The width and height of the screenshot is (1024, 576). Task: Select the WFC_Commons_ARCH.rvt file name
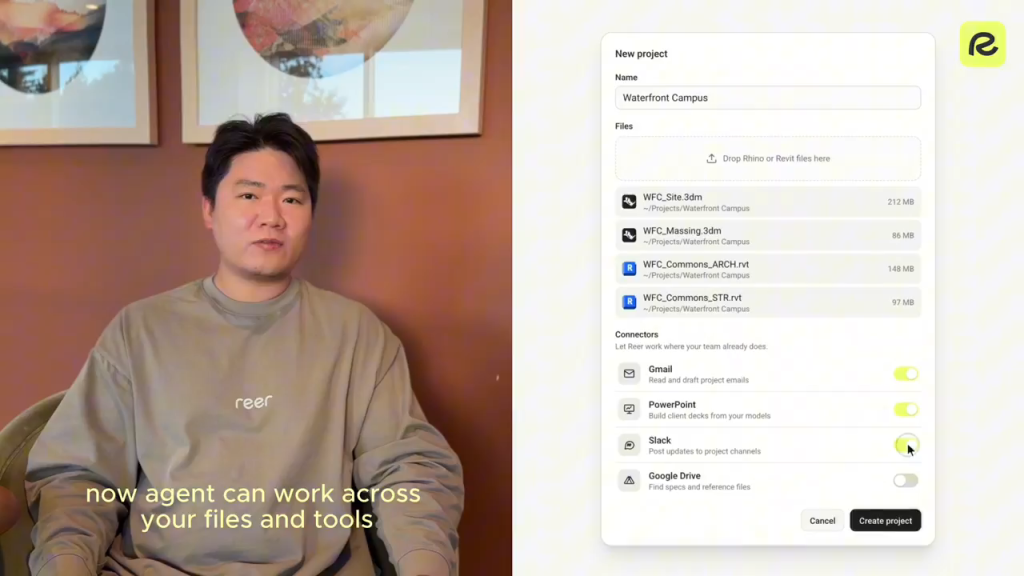coord(696,264)
